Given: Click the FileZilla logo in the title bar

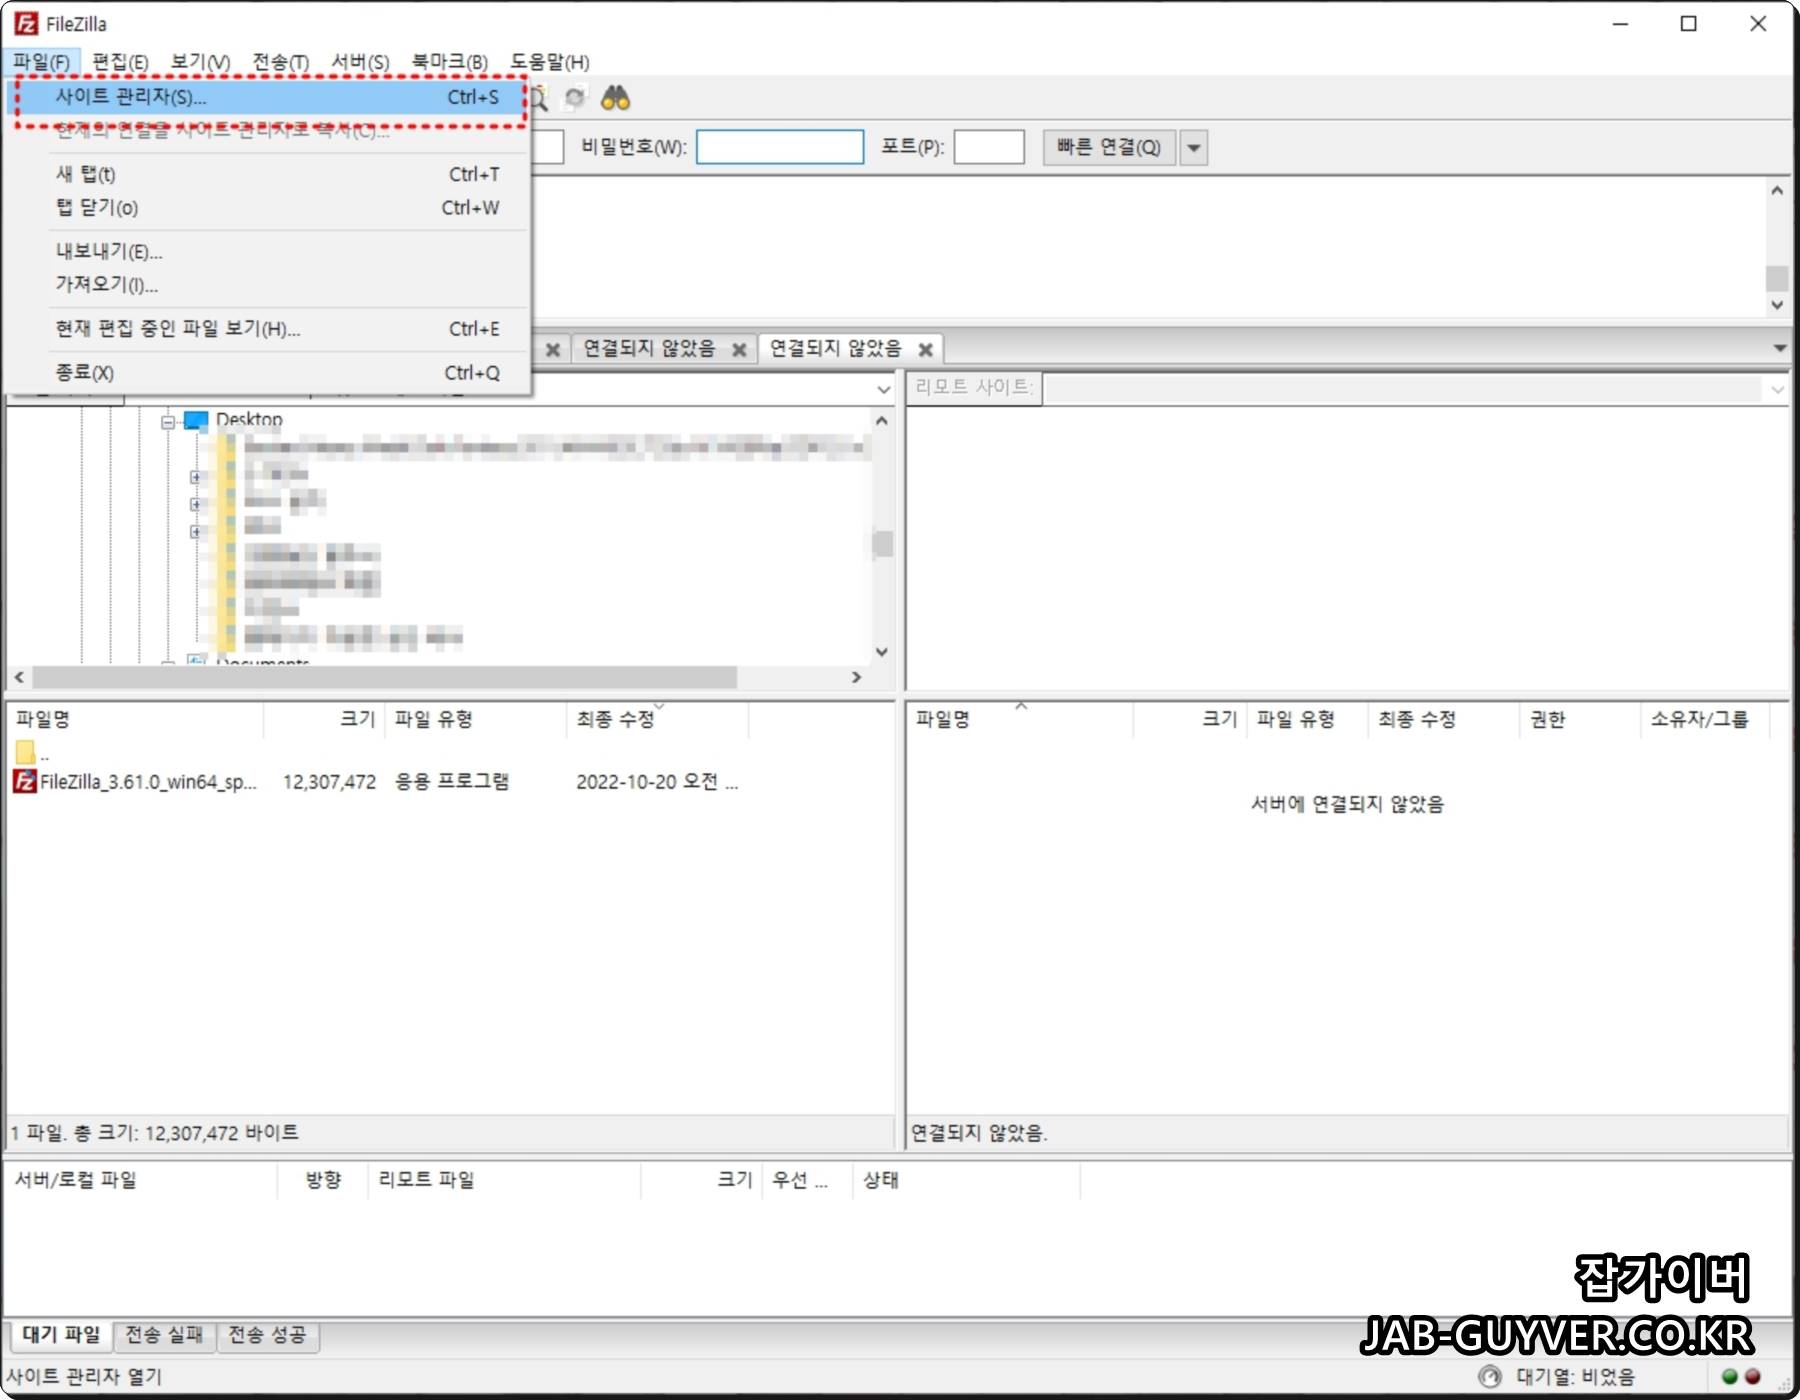Looking at the screenshot, I should click(26, 24).
